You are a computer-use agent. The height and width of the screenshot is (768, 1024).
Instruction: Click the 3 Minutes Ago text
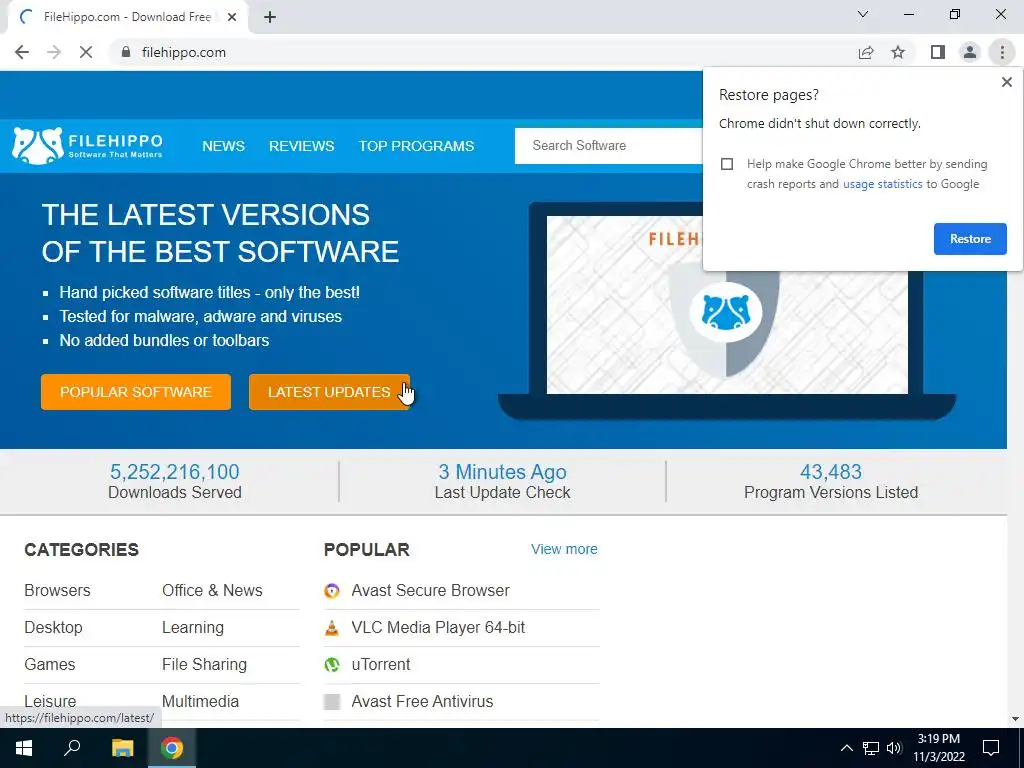[x=502, y=472]
